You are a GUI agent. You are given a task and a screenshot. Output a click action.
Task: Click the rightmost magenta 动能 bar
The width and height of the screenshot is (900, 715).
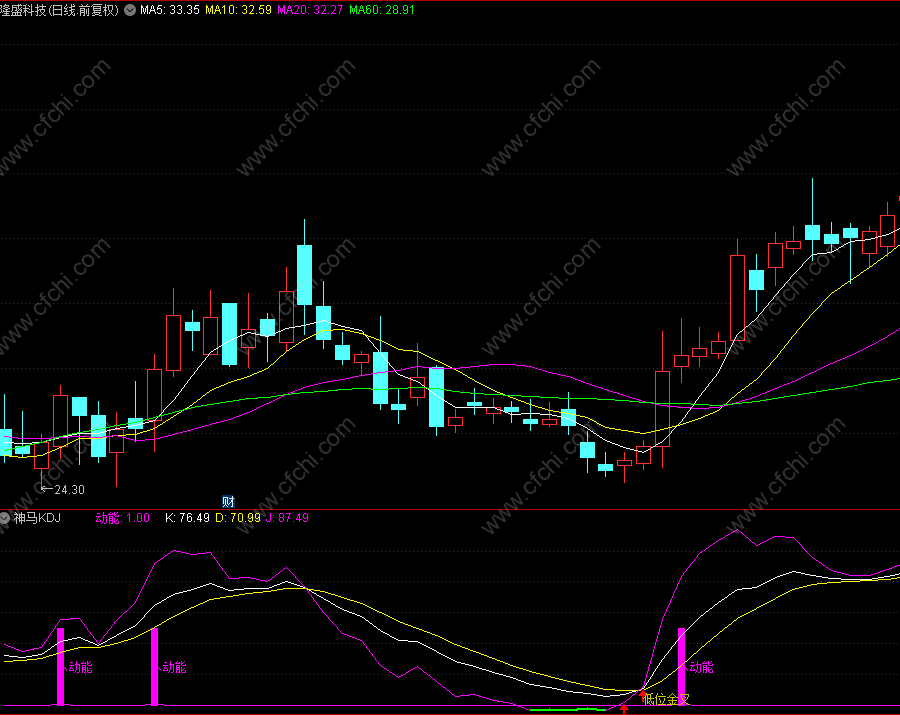point(681,667)
